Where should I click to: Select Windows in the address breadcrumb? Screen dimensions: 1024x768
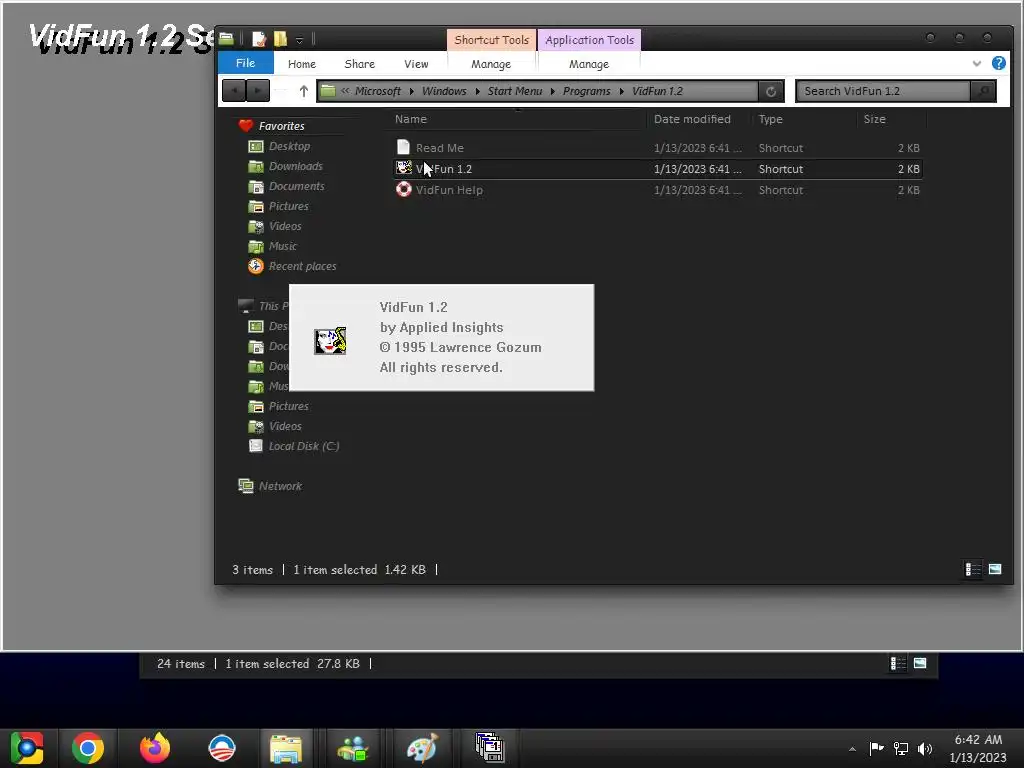click(444, 91)
